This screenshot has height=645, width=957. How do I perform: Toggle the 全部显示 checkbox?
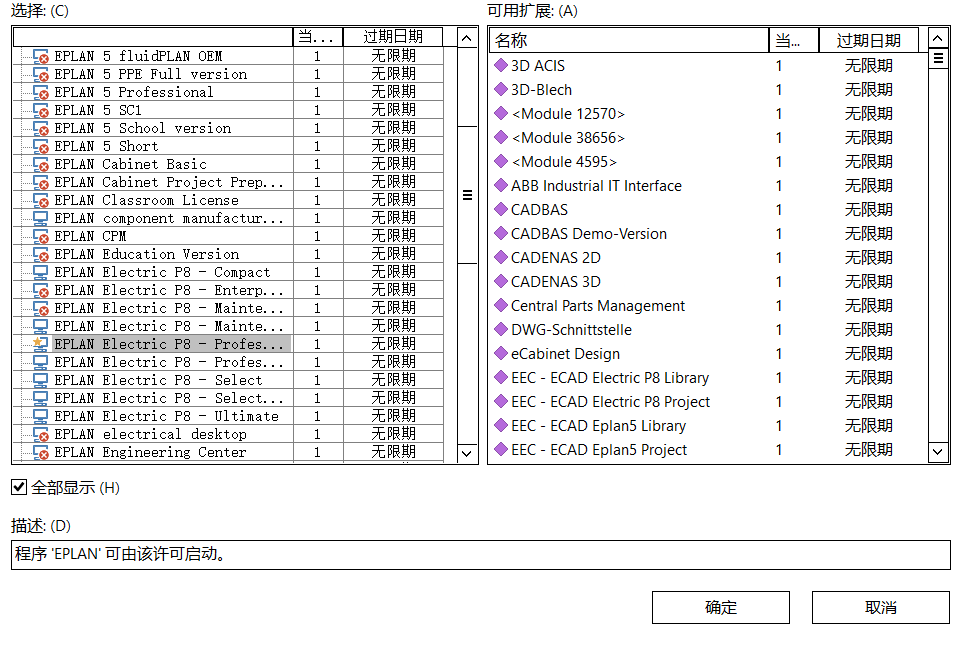point(19,487)
